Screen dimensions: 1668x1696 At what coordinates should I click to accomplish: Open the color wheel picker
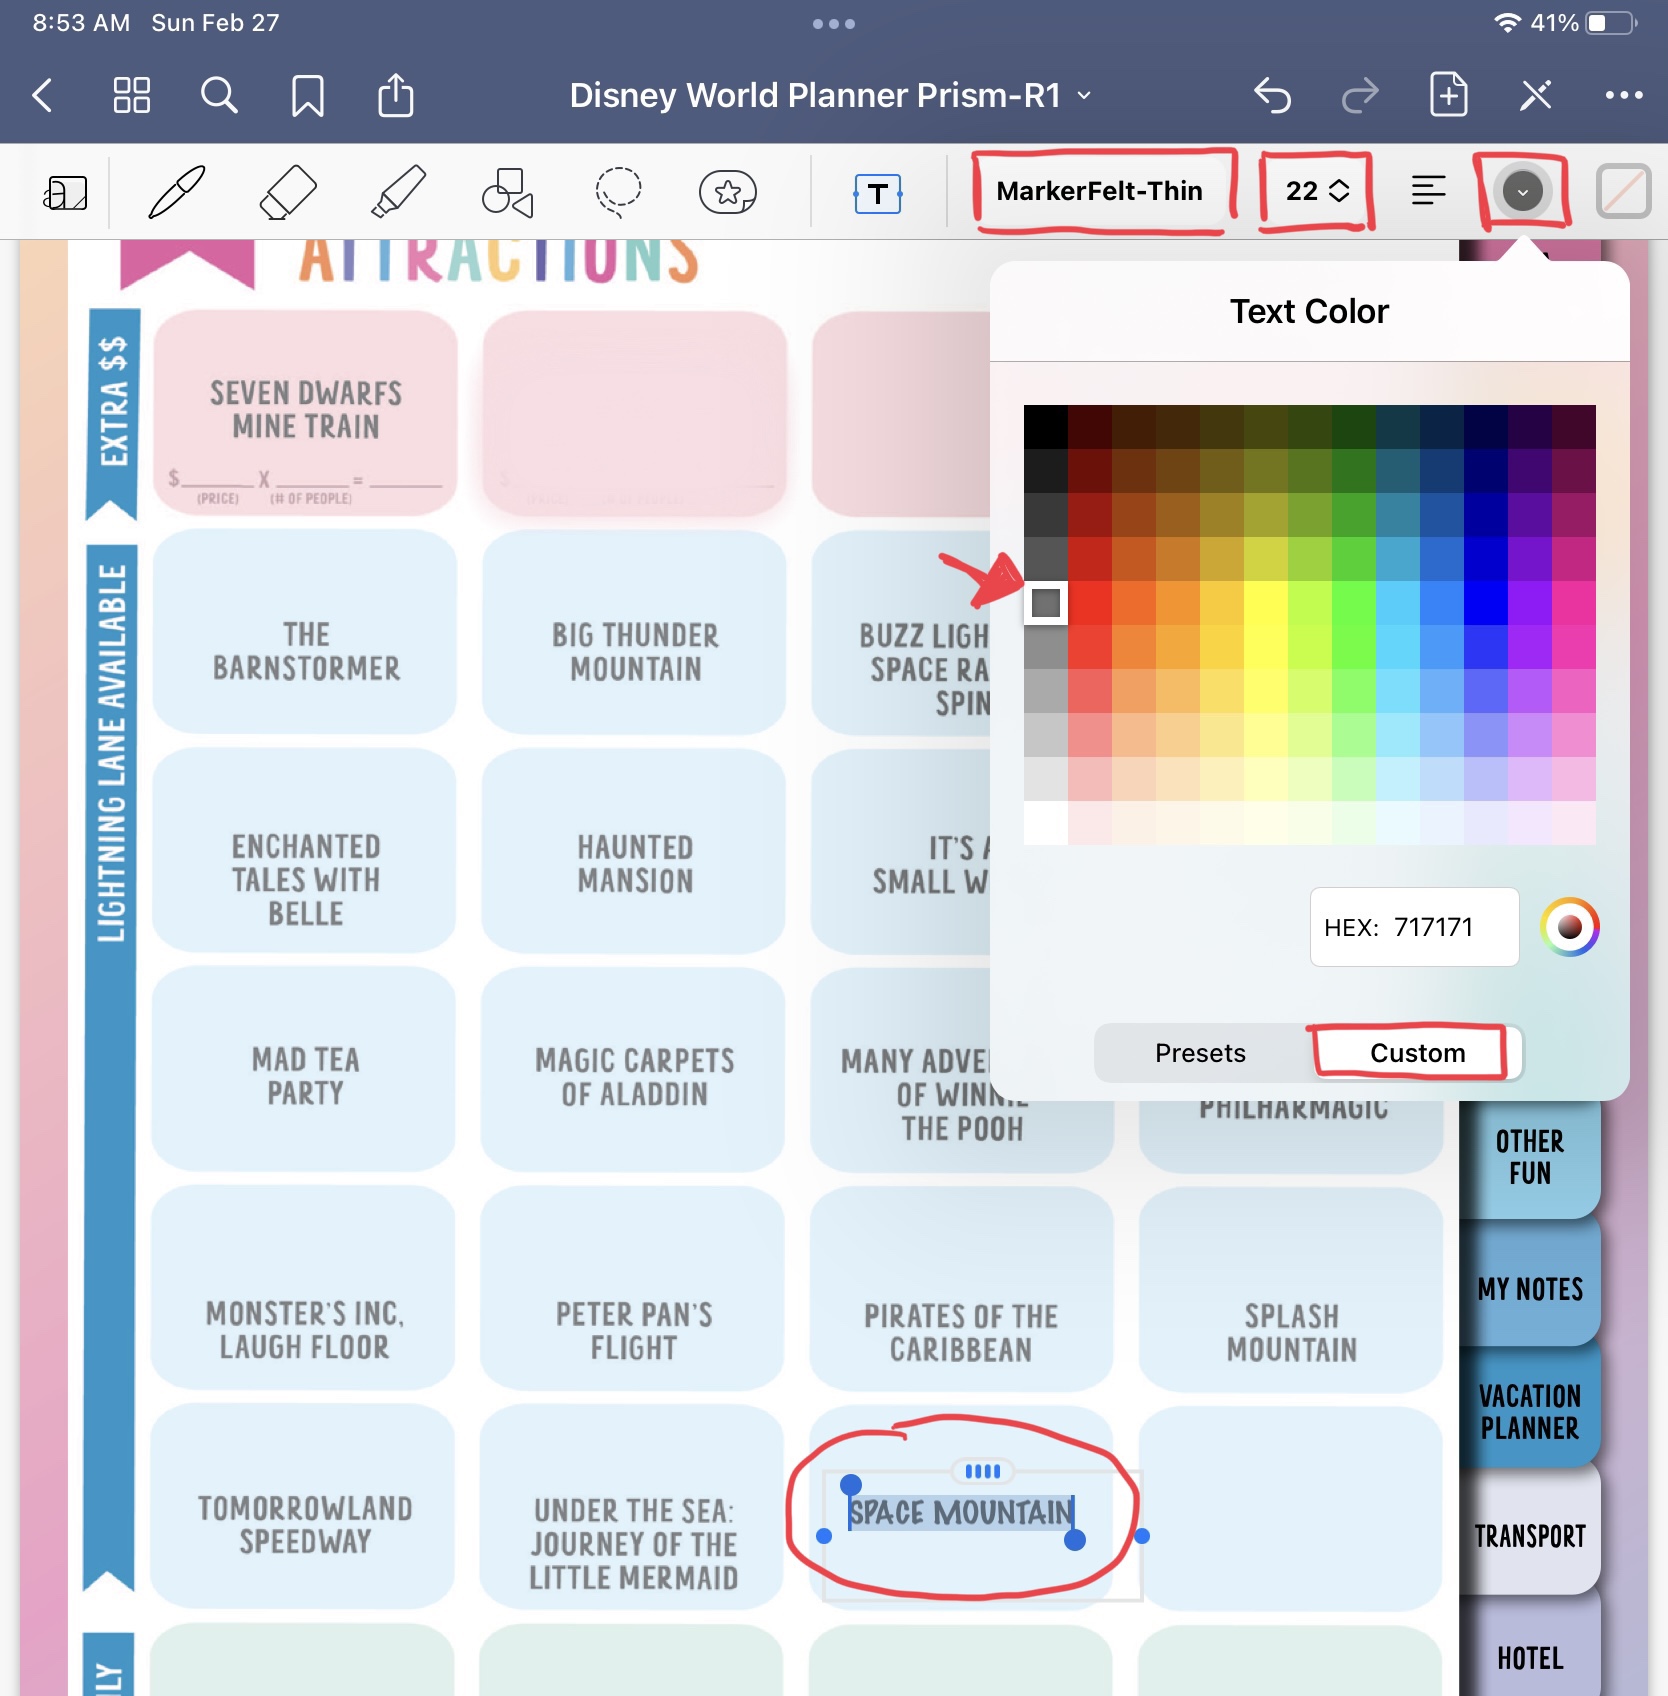point(1569,927)
